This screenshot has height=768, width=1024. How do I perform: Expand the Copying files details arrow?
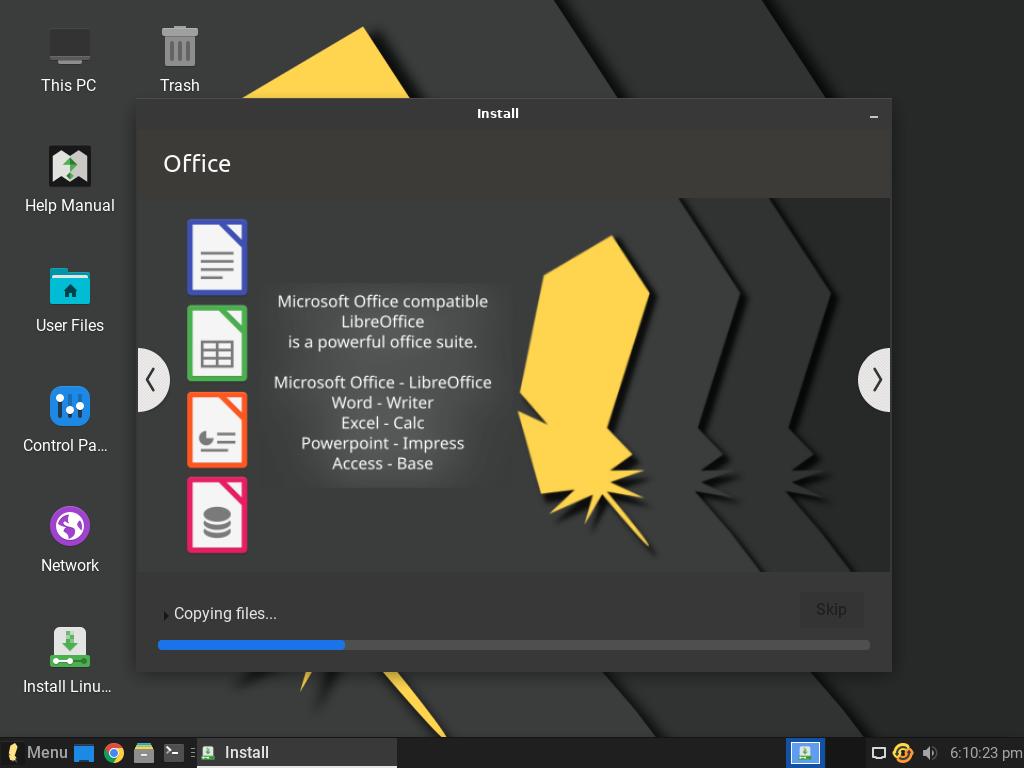coord(166,615)
